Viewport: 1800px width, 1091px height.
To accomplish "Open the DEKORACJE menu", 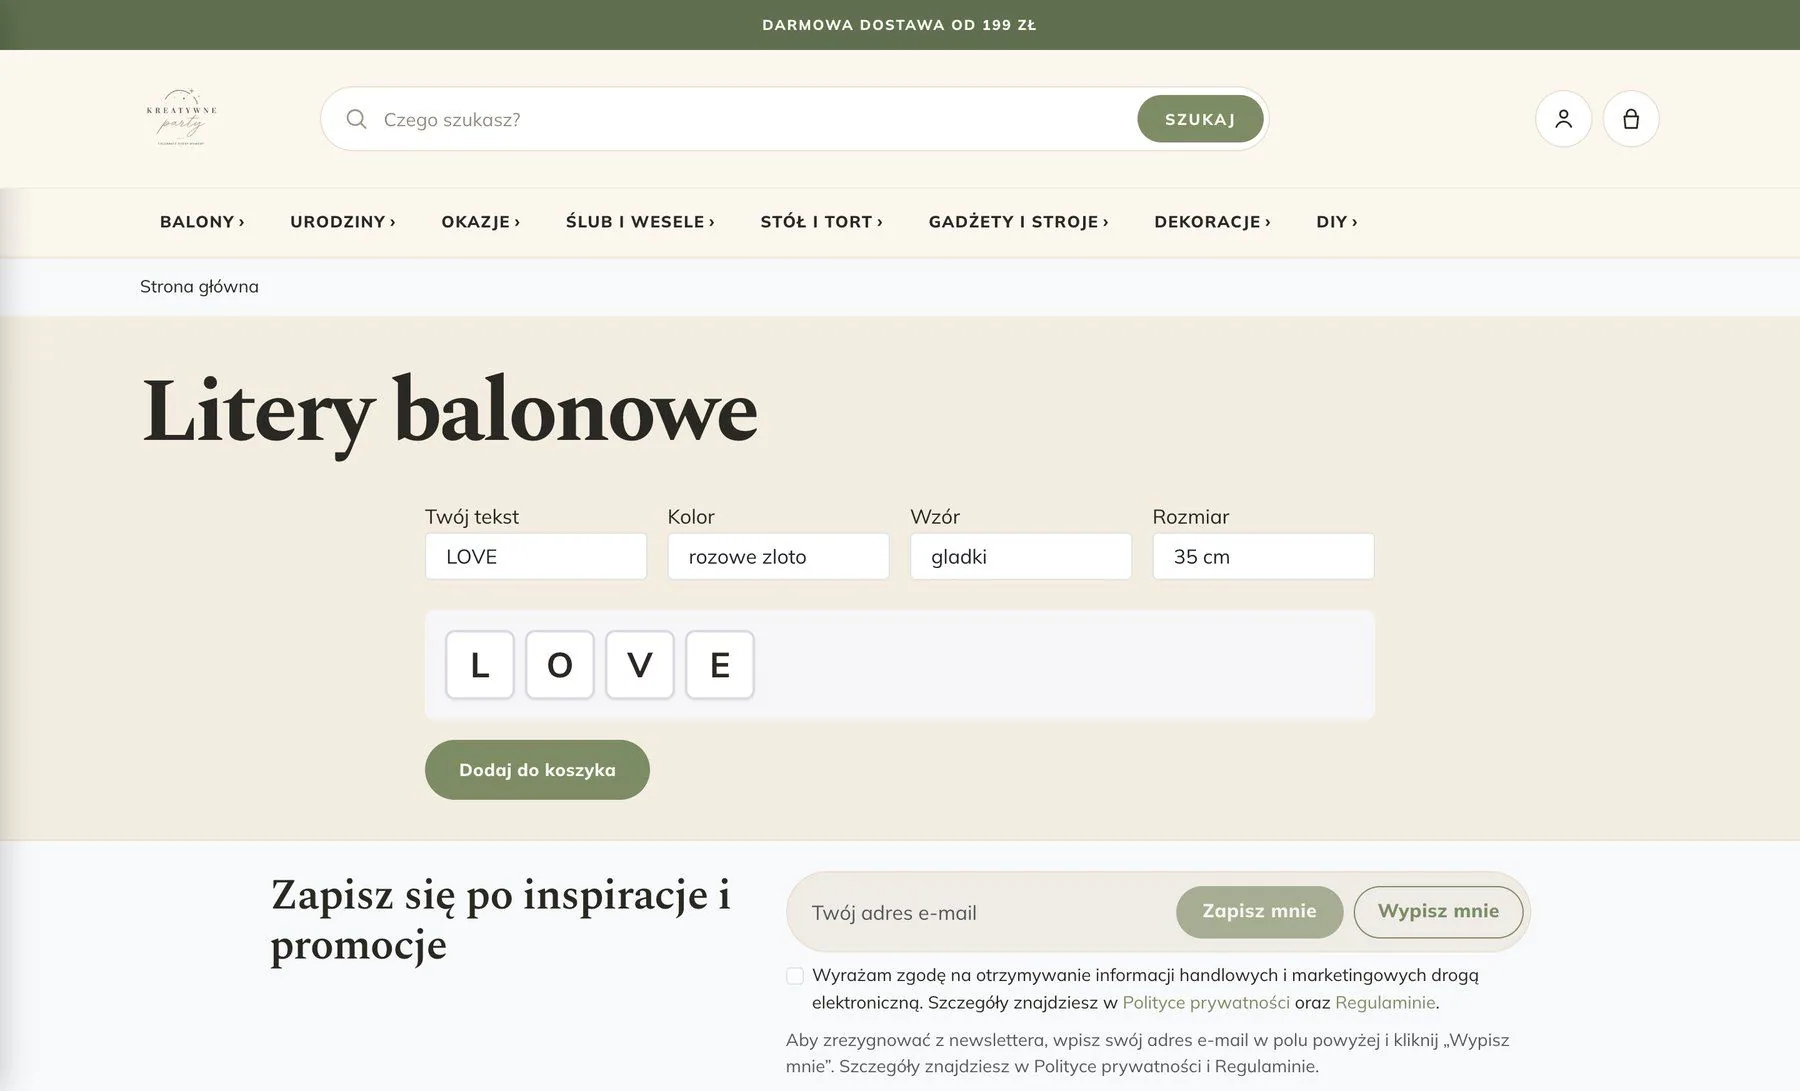I will coord(1212,222).
